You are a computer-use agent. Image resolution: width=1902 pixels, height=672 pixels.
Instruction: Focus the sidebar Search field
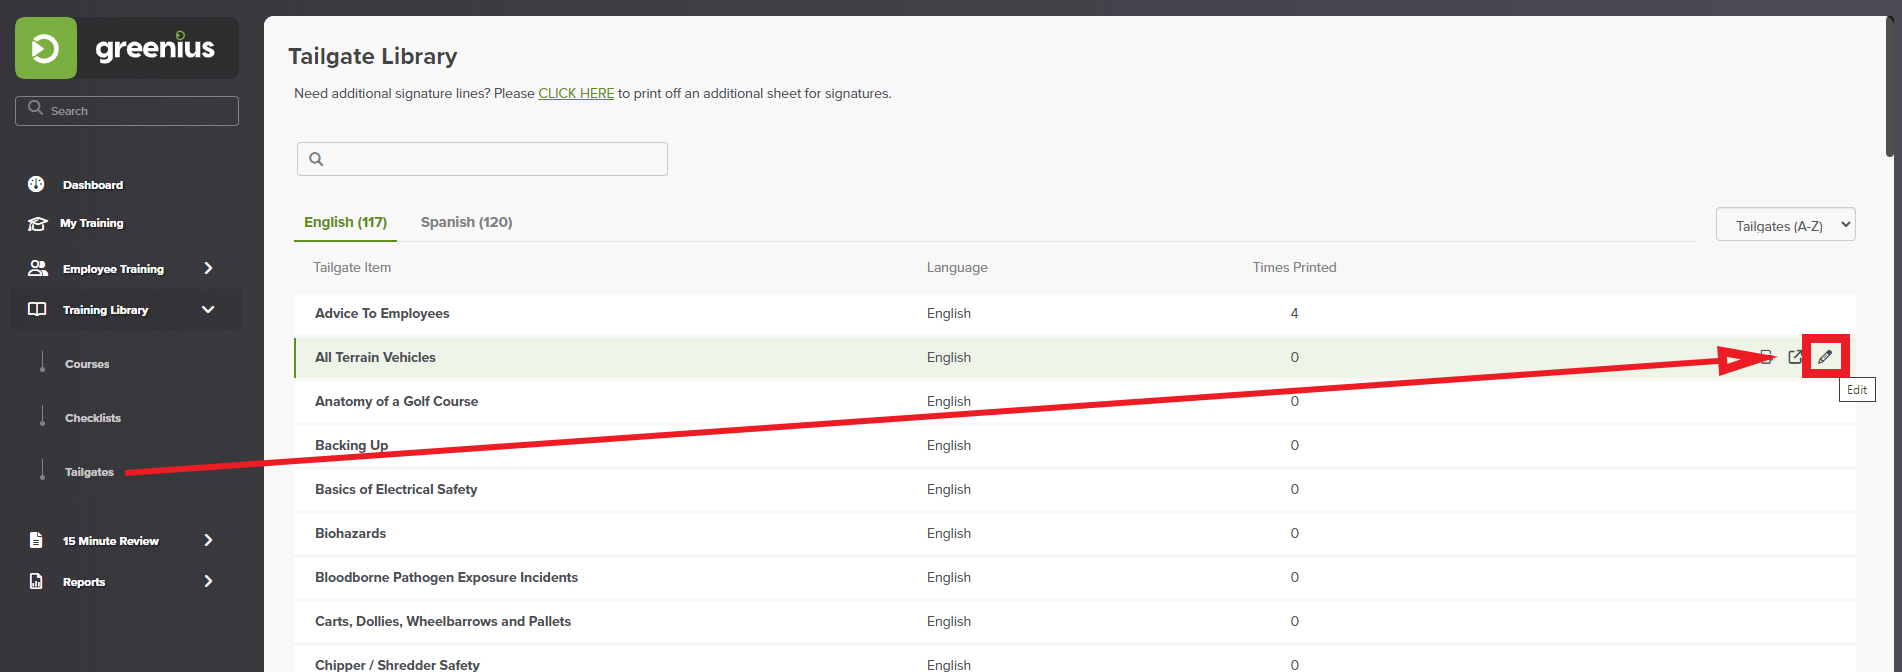point(127,111)
